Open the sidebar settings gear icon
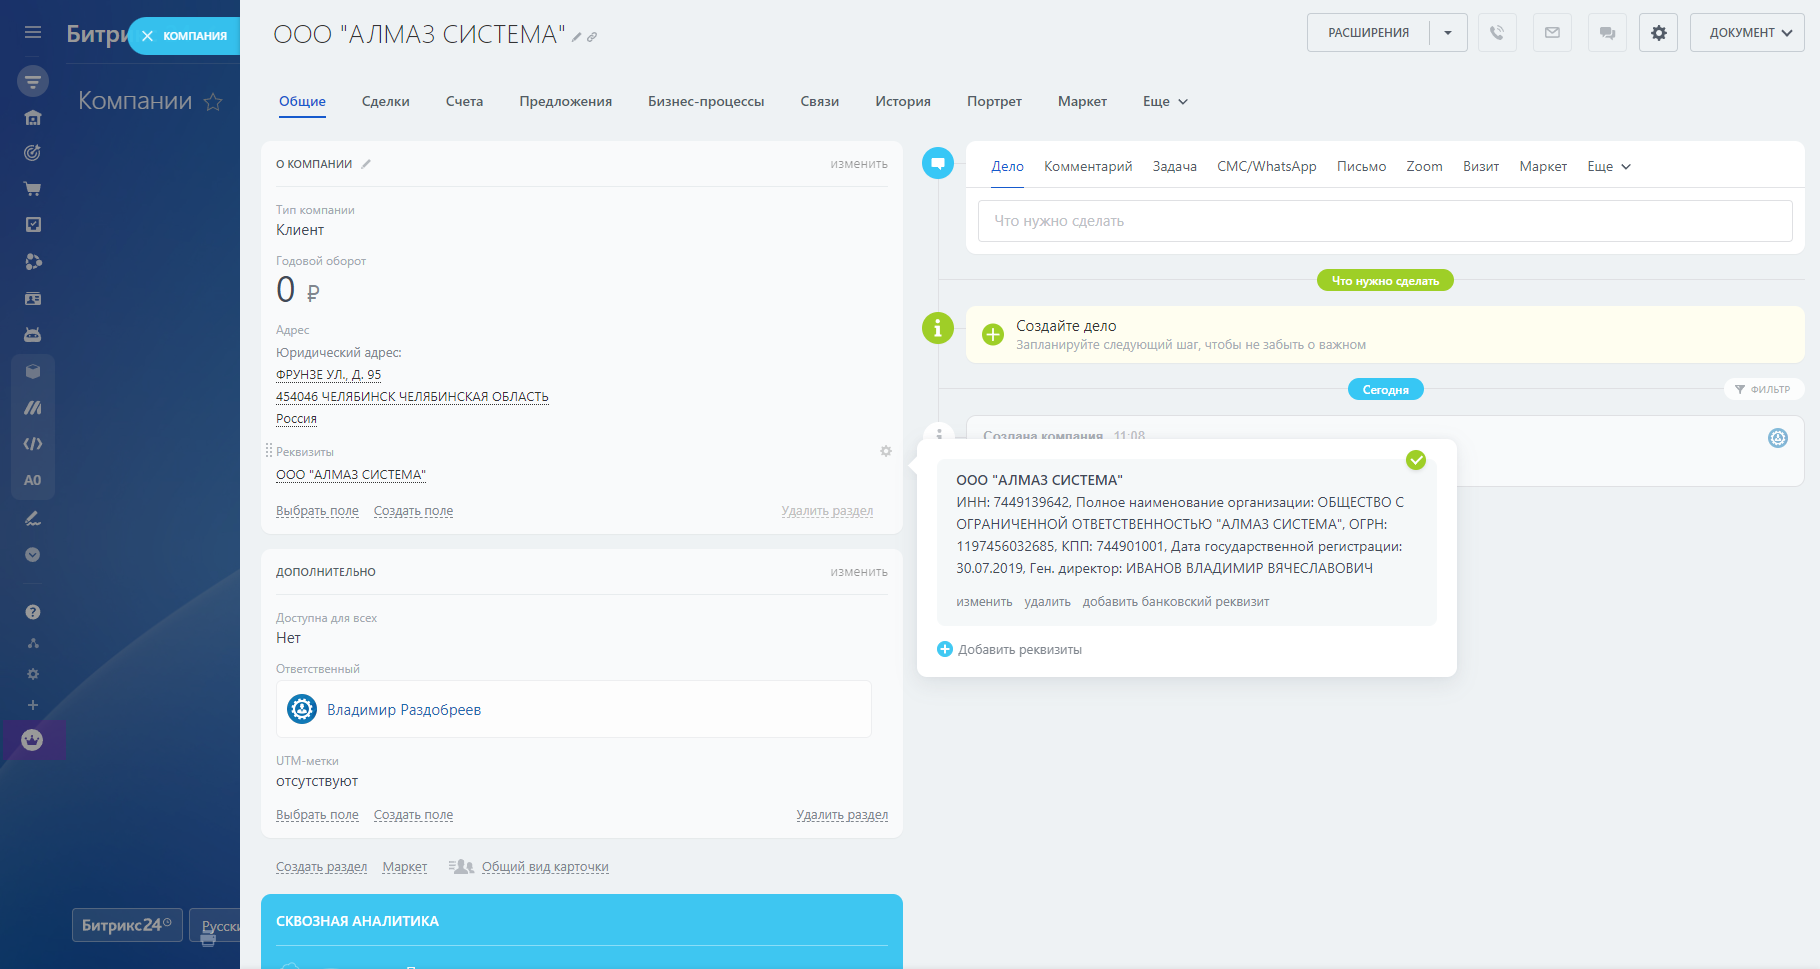This screenshot has width=1820, height=969. 33,674
